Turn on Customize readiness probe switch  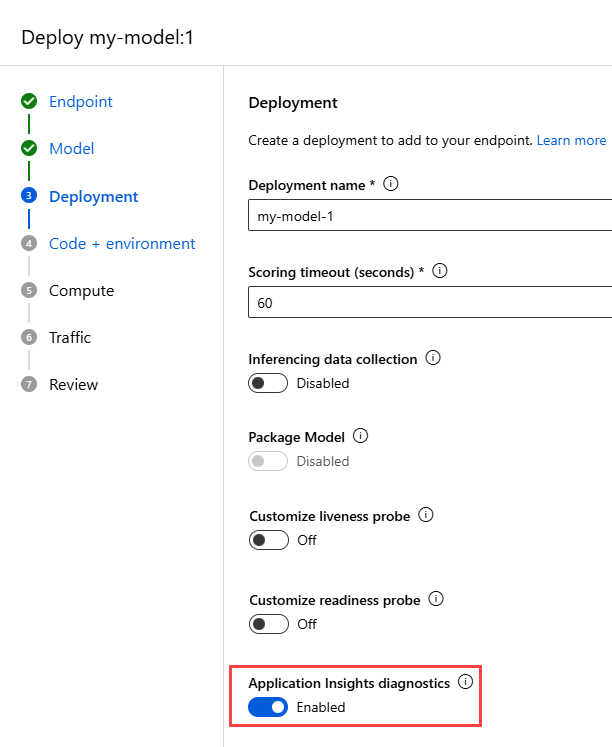click(267, 624)
